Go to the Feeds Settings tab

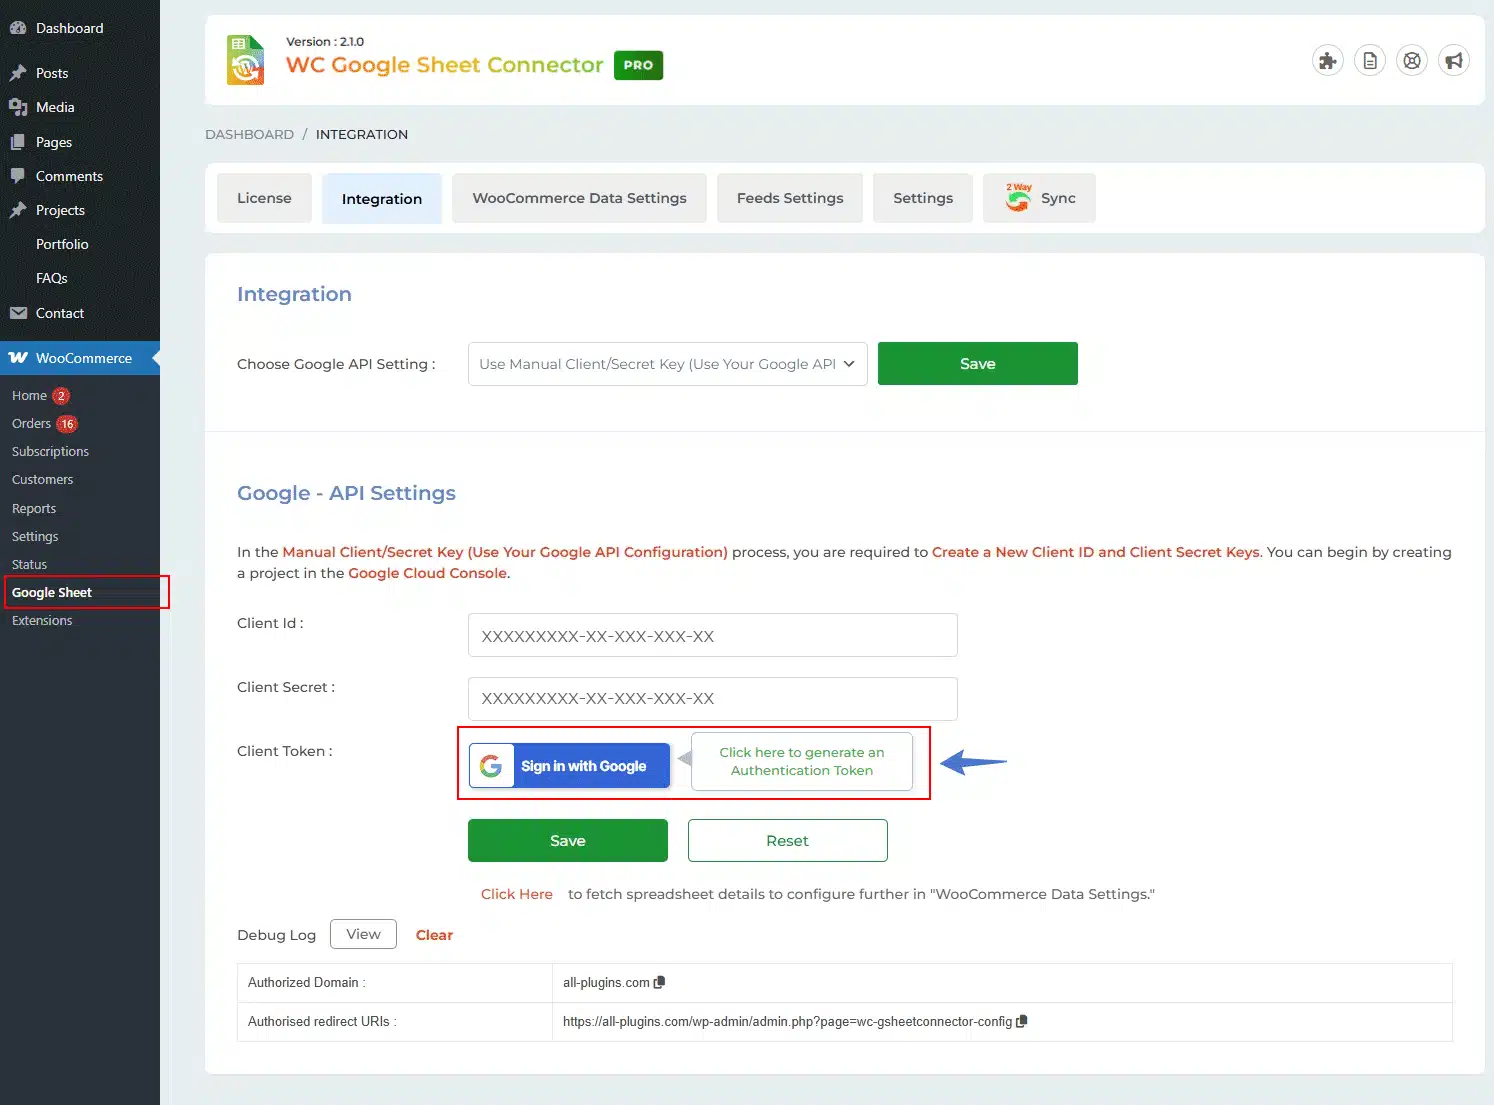click(789, 198)
